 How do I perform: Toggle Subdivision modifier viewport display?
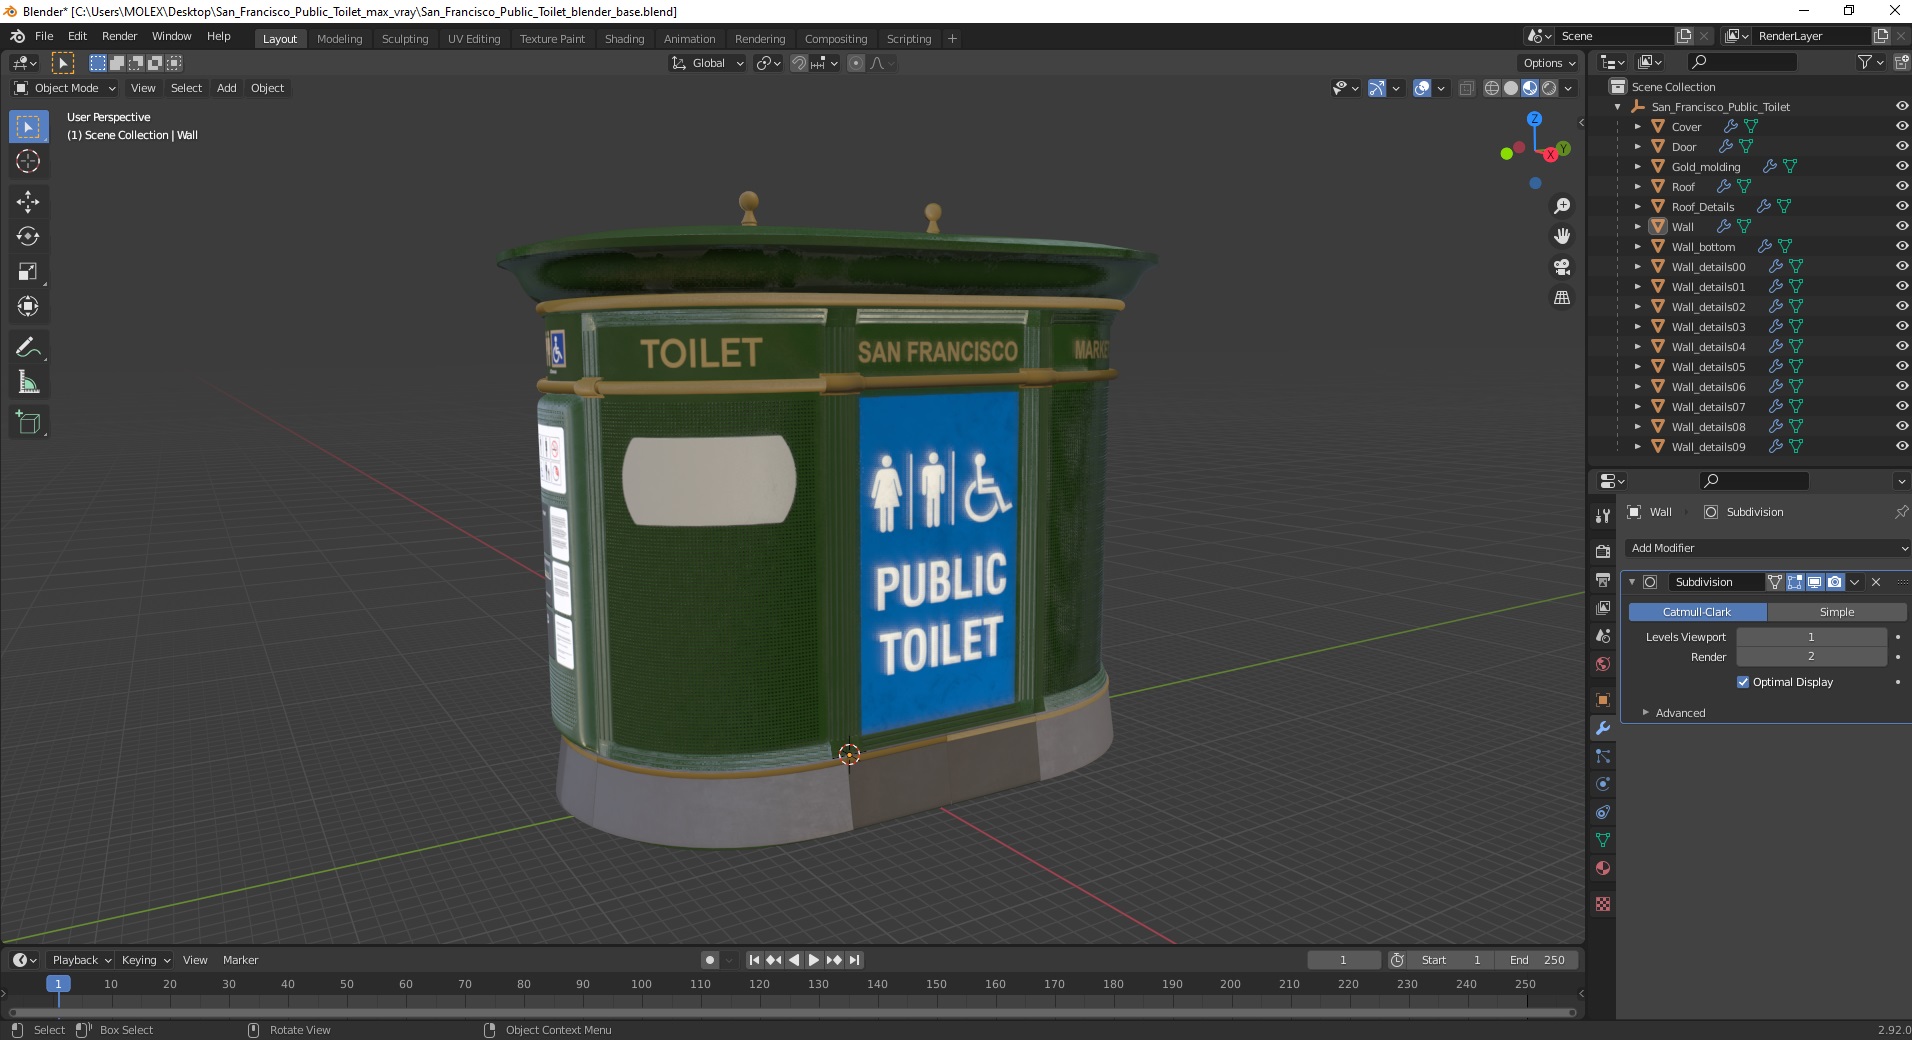(1815, 582)
